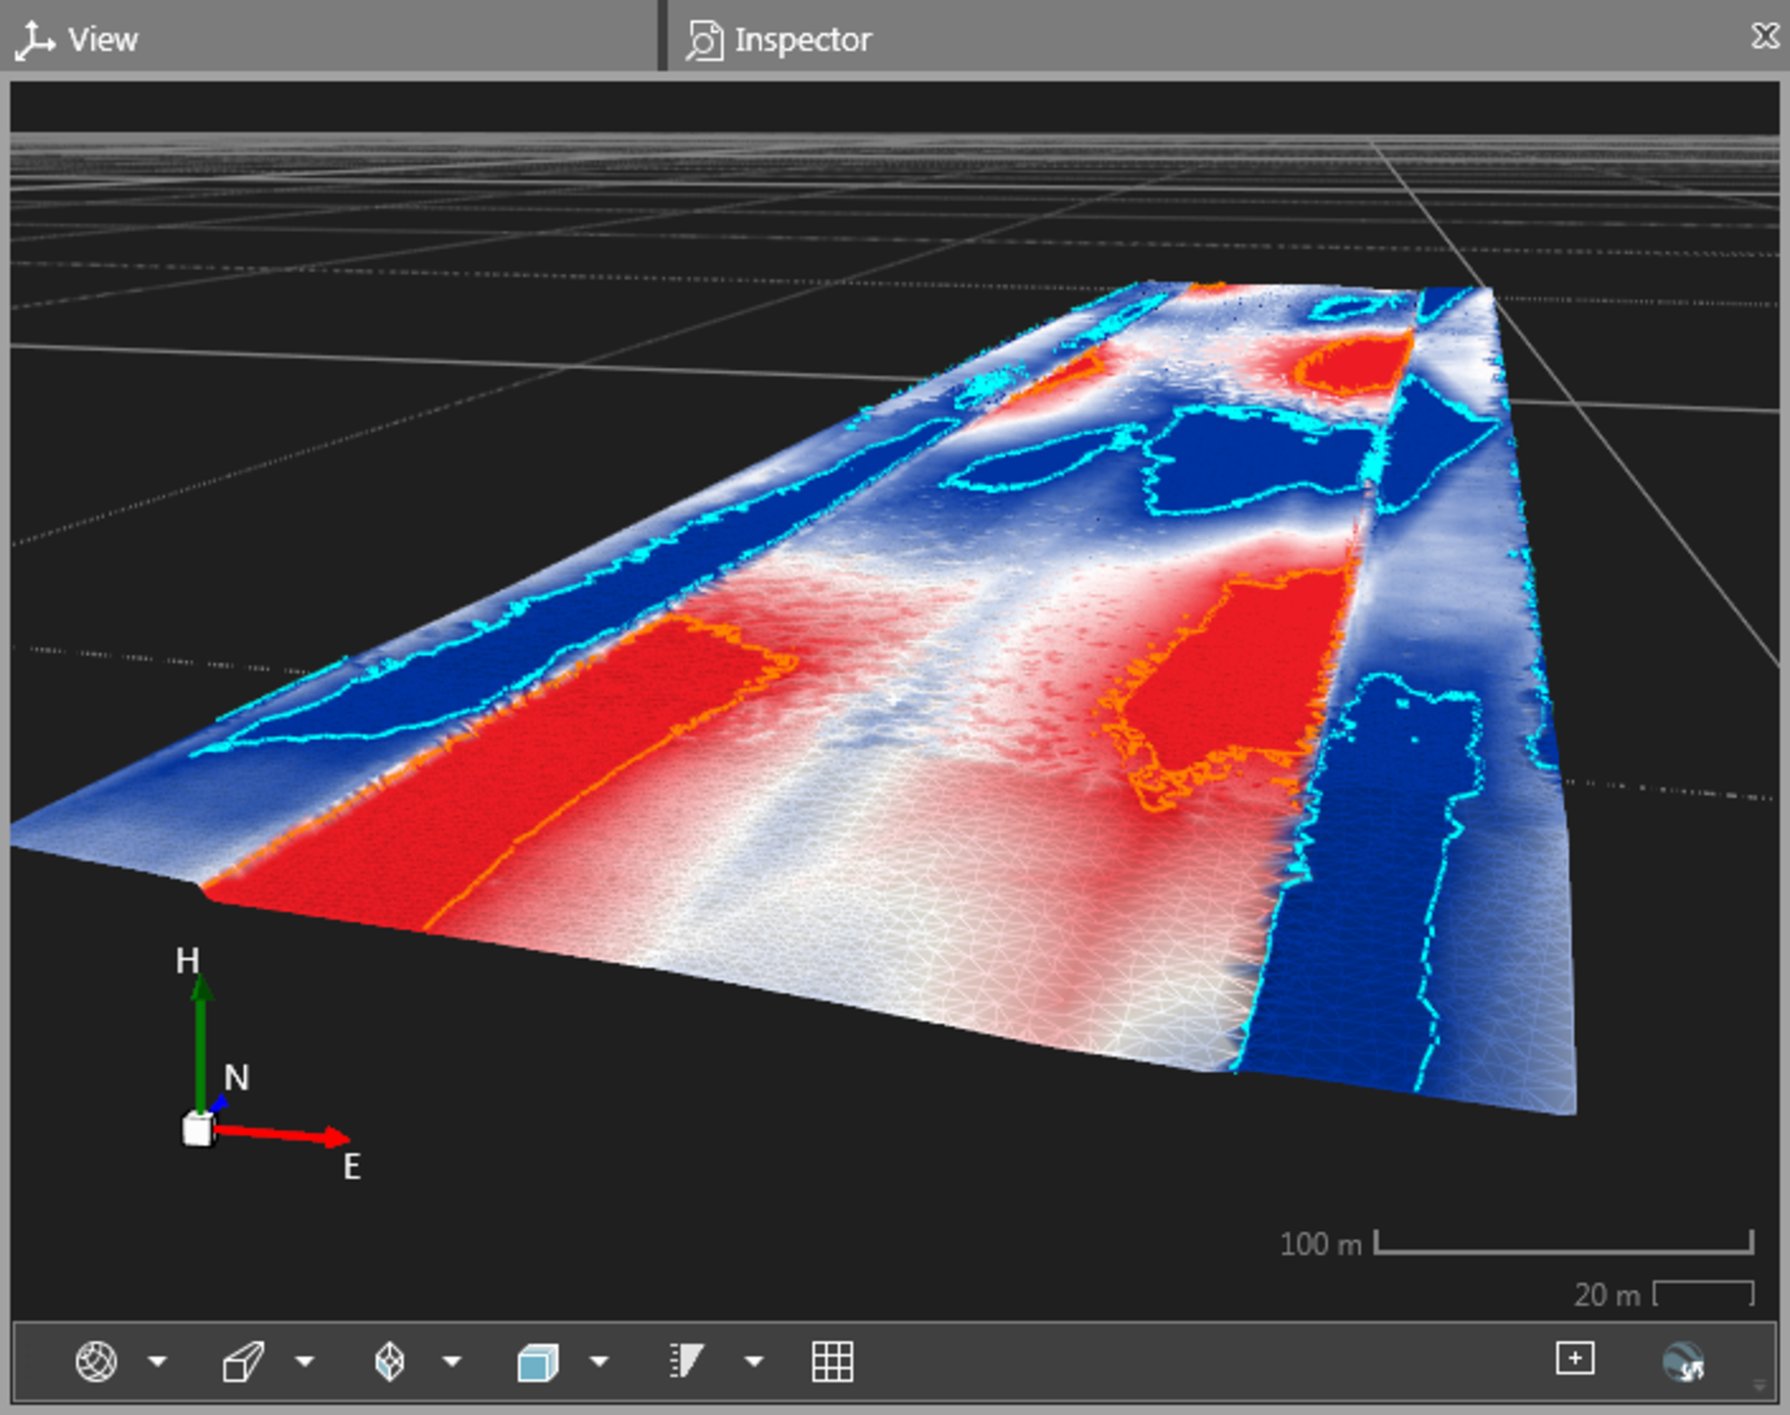
Task: Click the globe view mode icon
Action: (96, 1361)
